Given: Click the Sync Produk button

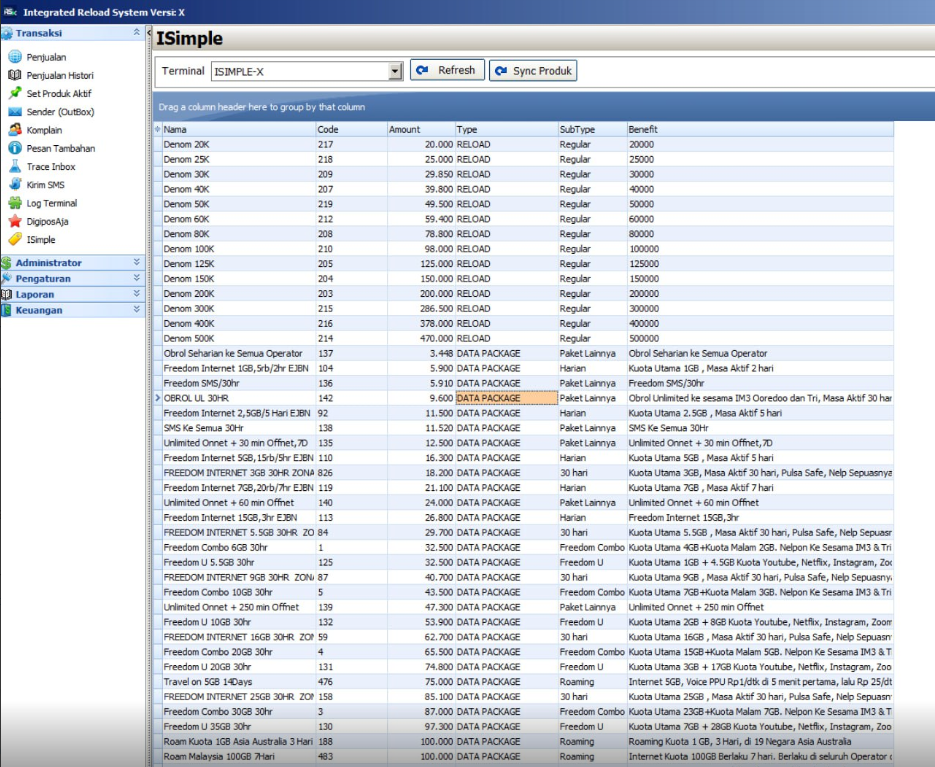Looking at the screenshot, I should [533, 71].
